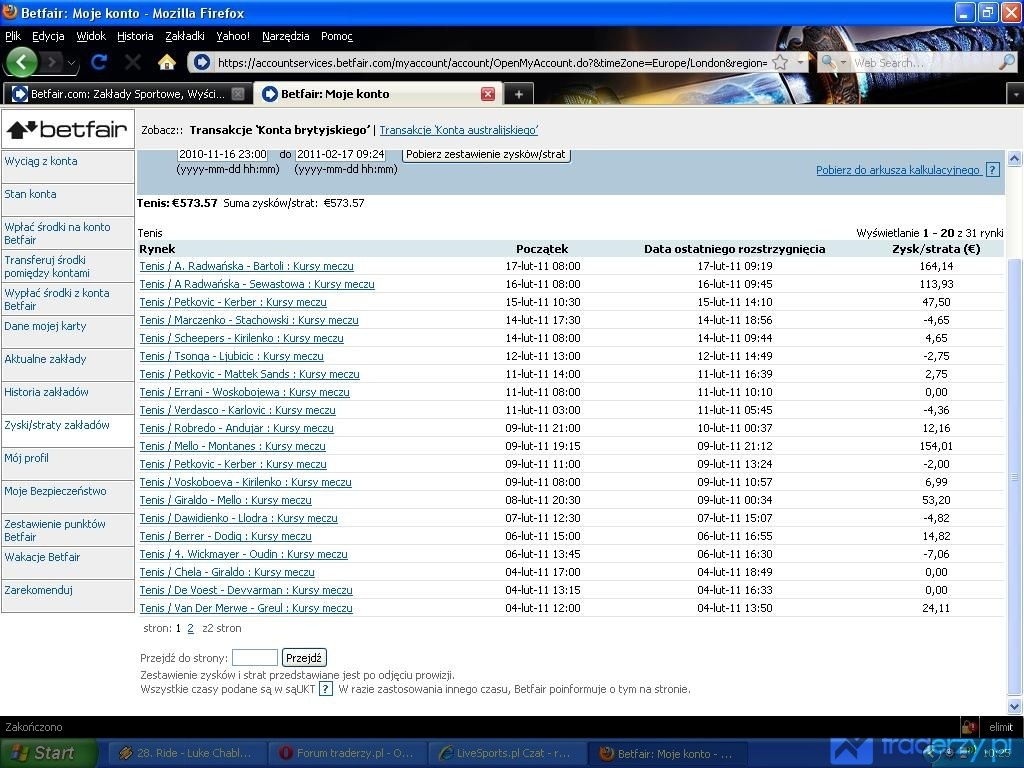Open 'Zestawienie punktów Betfair' in sidebar

tap(55, 530)
